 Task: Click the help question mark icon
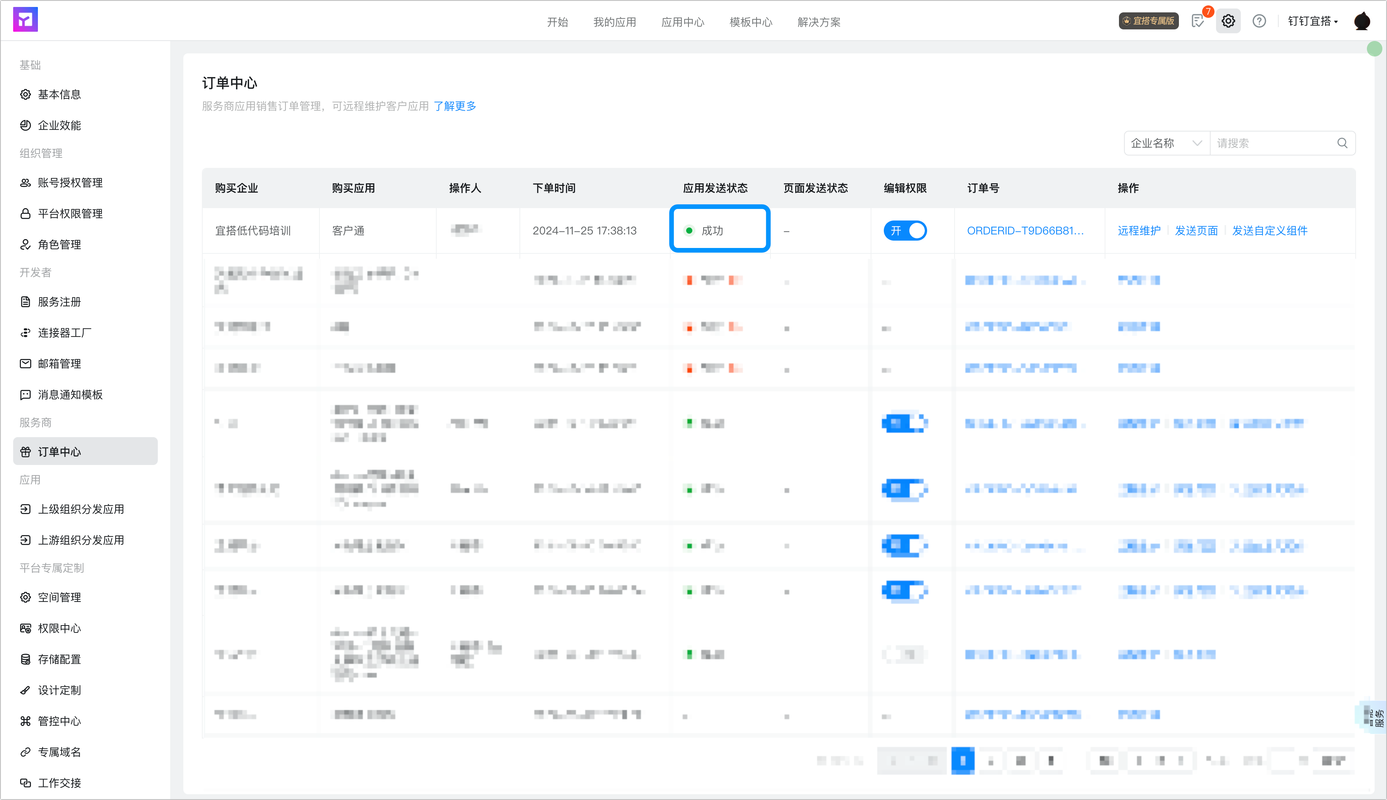(x=1259, y=21)
